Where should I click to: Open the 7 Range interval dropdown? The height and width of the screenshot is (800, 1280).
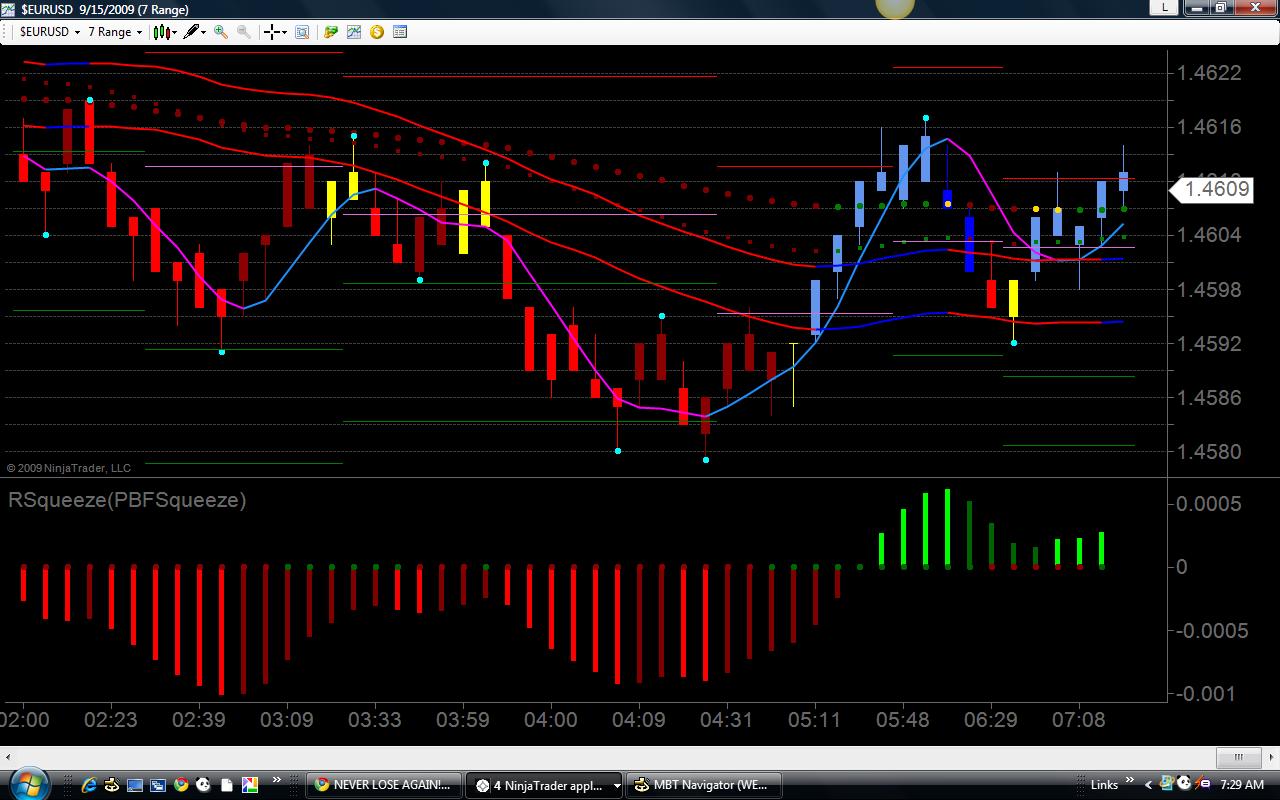[x=115, y=32]
